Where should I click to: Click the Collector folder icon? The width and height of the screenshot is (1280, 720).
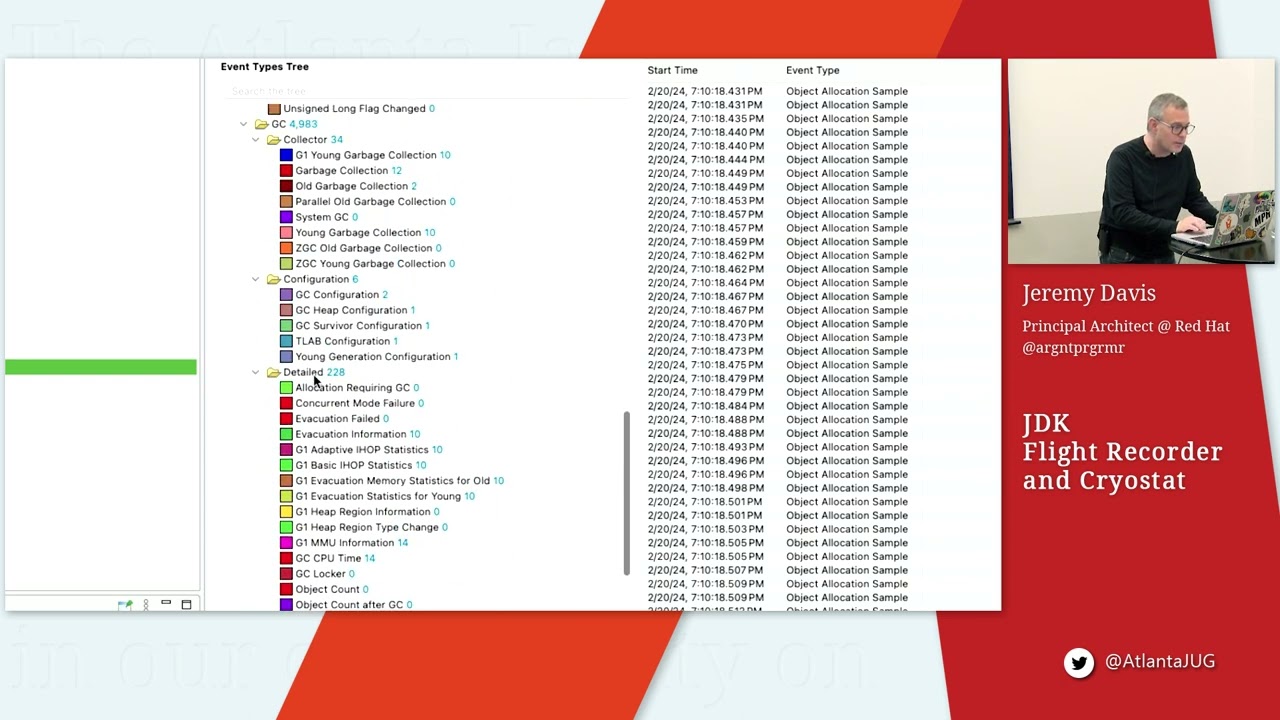[x=273, y=140]
